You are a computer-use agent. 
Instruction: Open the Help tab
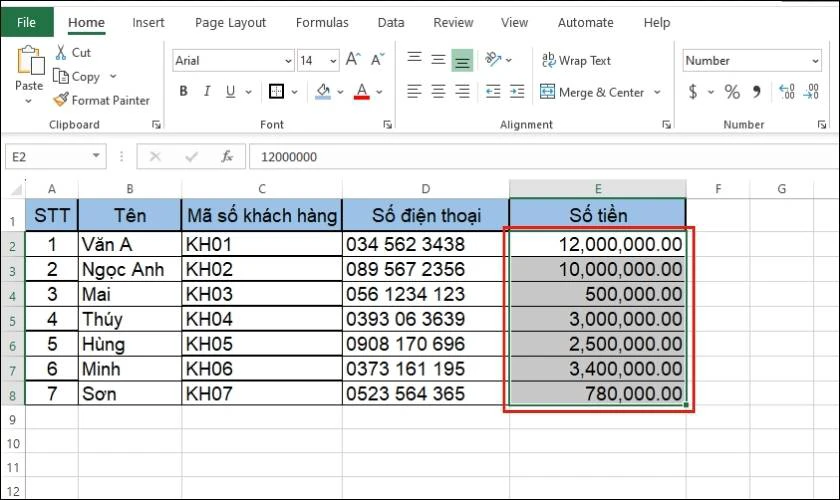click(x=657, y=23)
